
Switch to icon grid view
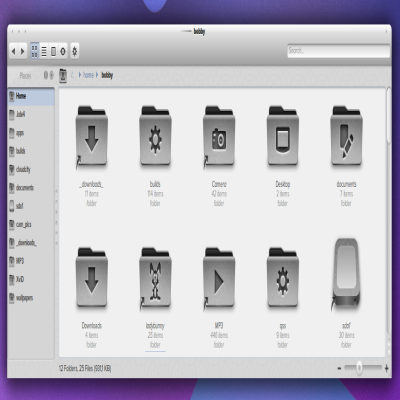35,51
